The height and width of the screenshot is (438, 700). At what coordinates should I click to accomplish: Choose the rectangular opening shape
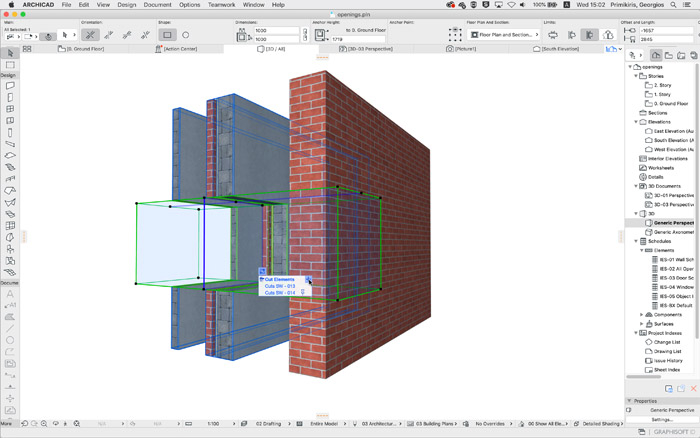168,35
